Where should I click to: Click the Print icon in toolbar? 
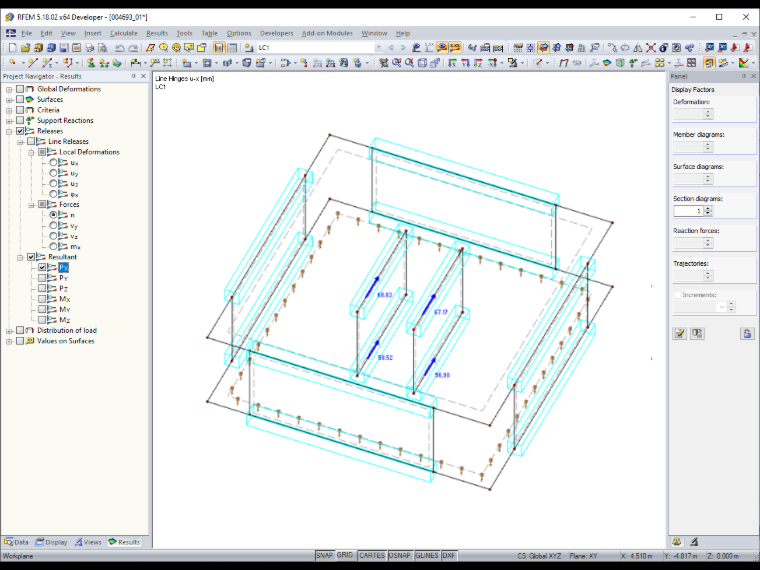[x=89, y=48]
